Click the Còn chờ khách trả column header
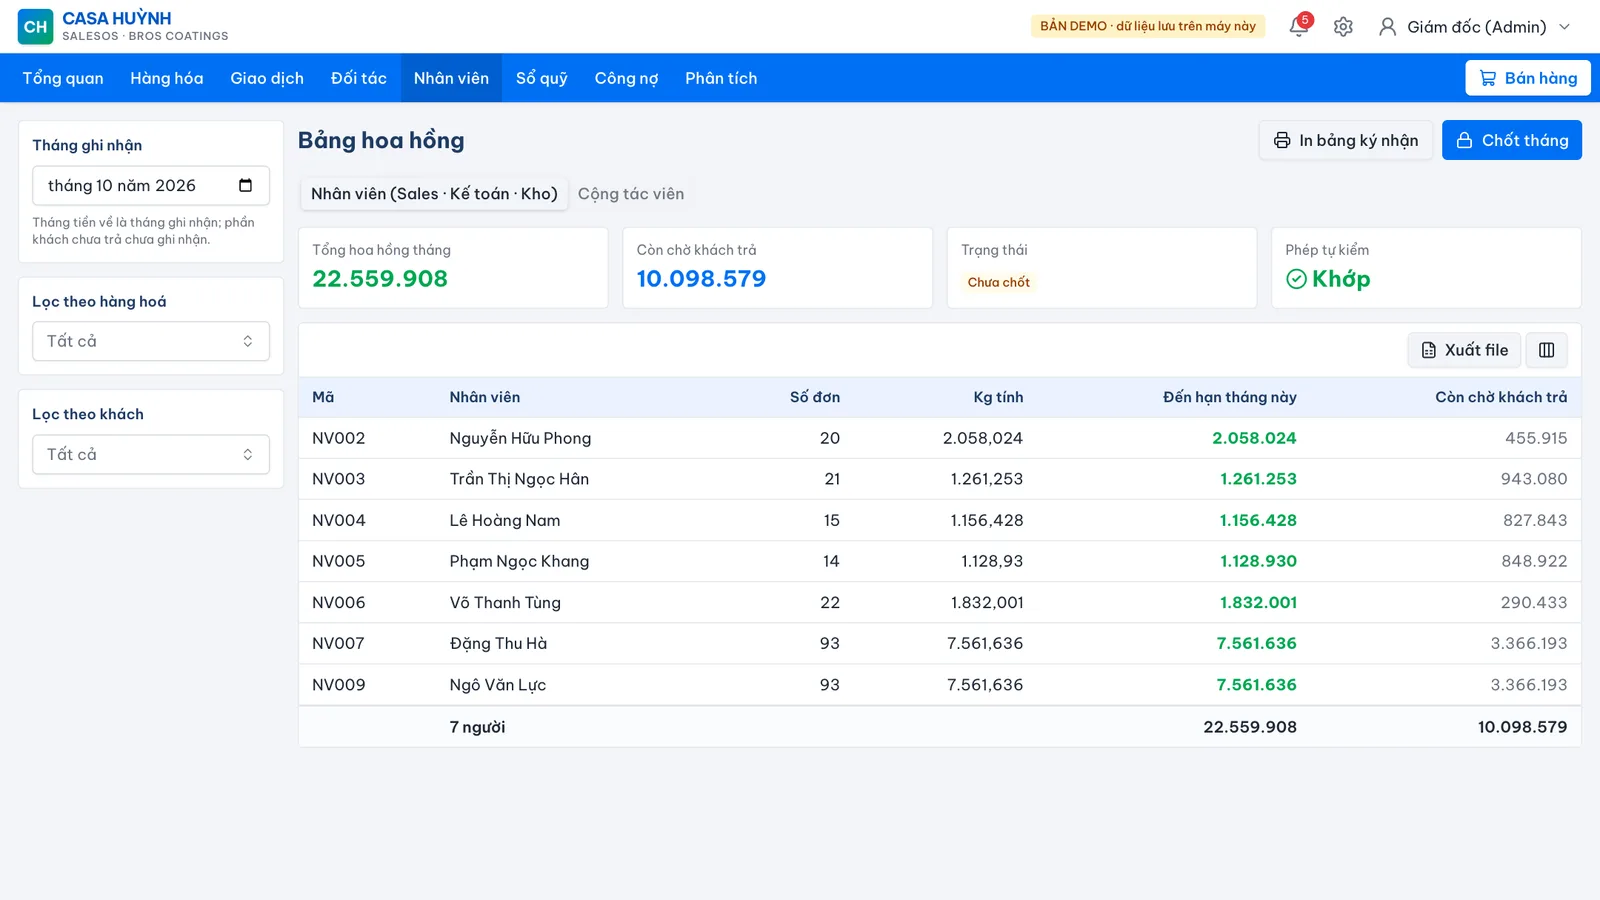1600x900 pixels. pyautogui.click(x=1501, y=397)
